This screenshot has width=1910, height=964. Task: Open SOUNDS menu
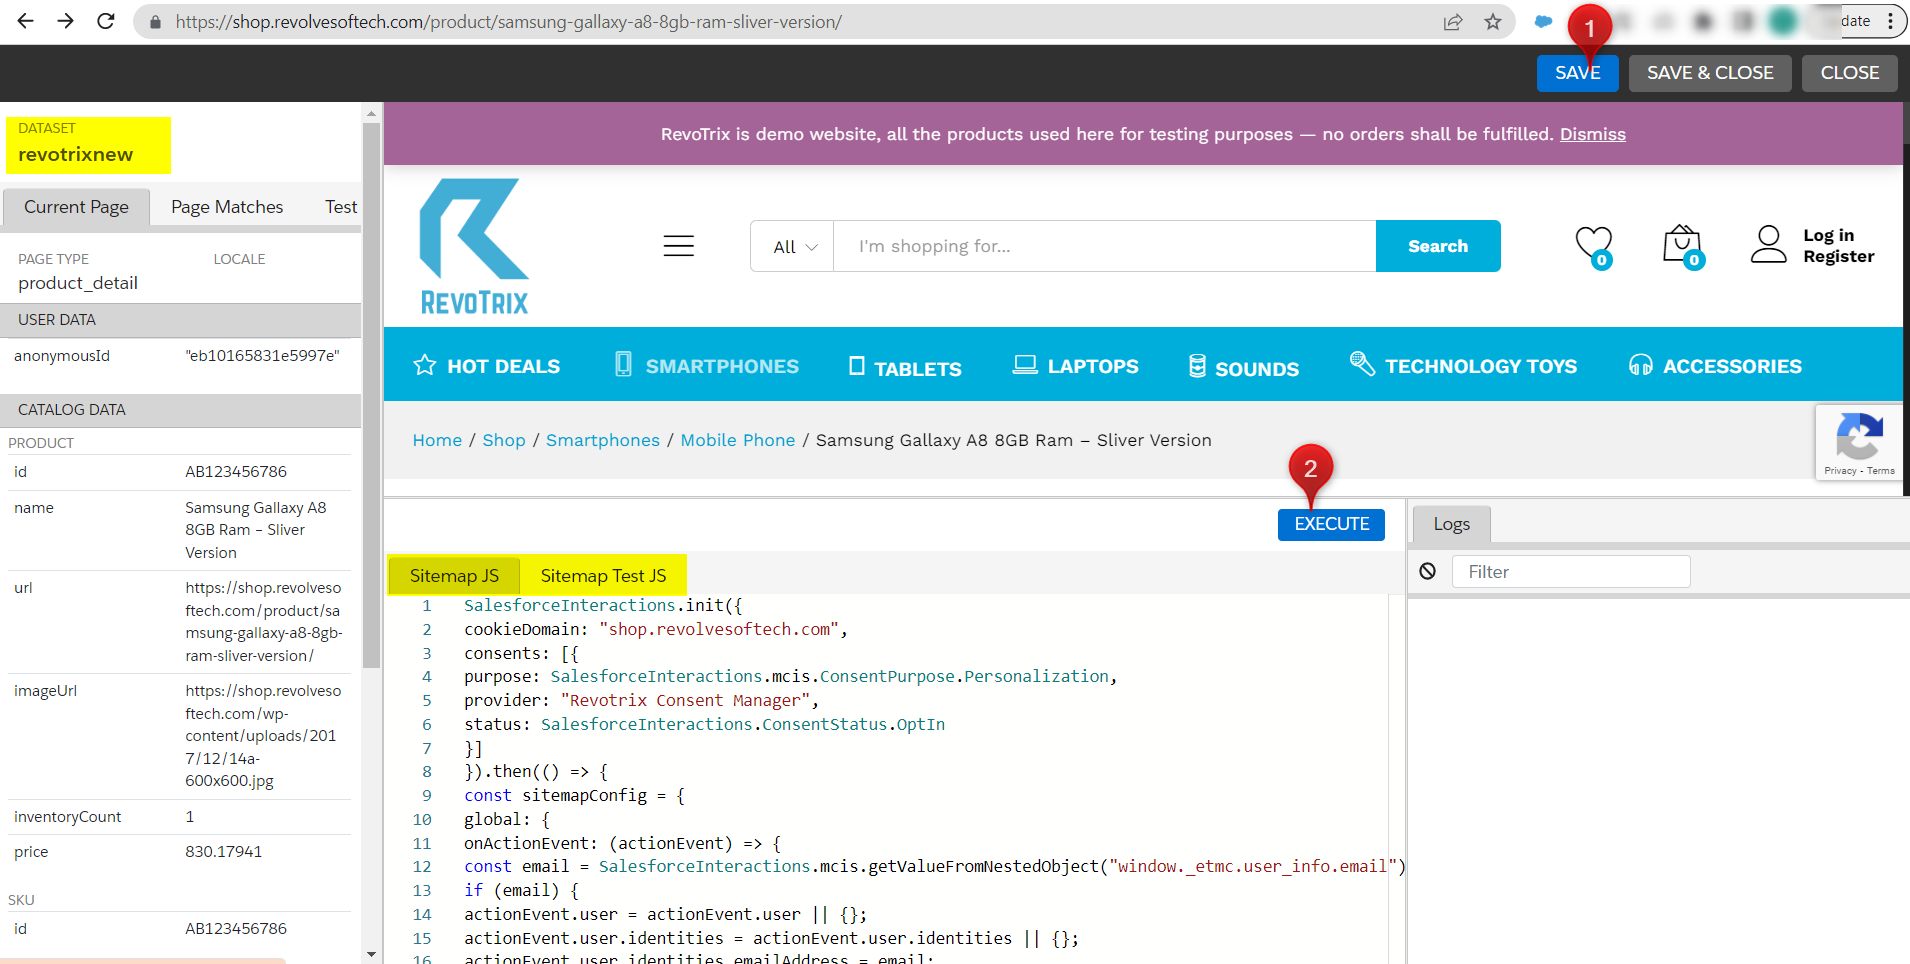(x=1244, y=367)
